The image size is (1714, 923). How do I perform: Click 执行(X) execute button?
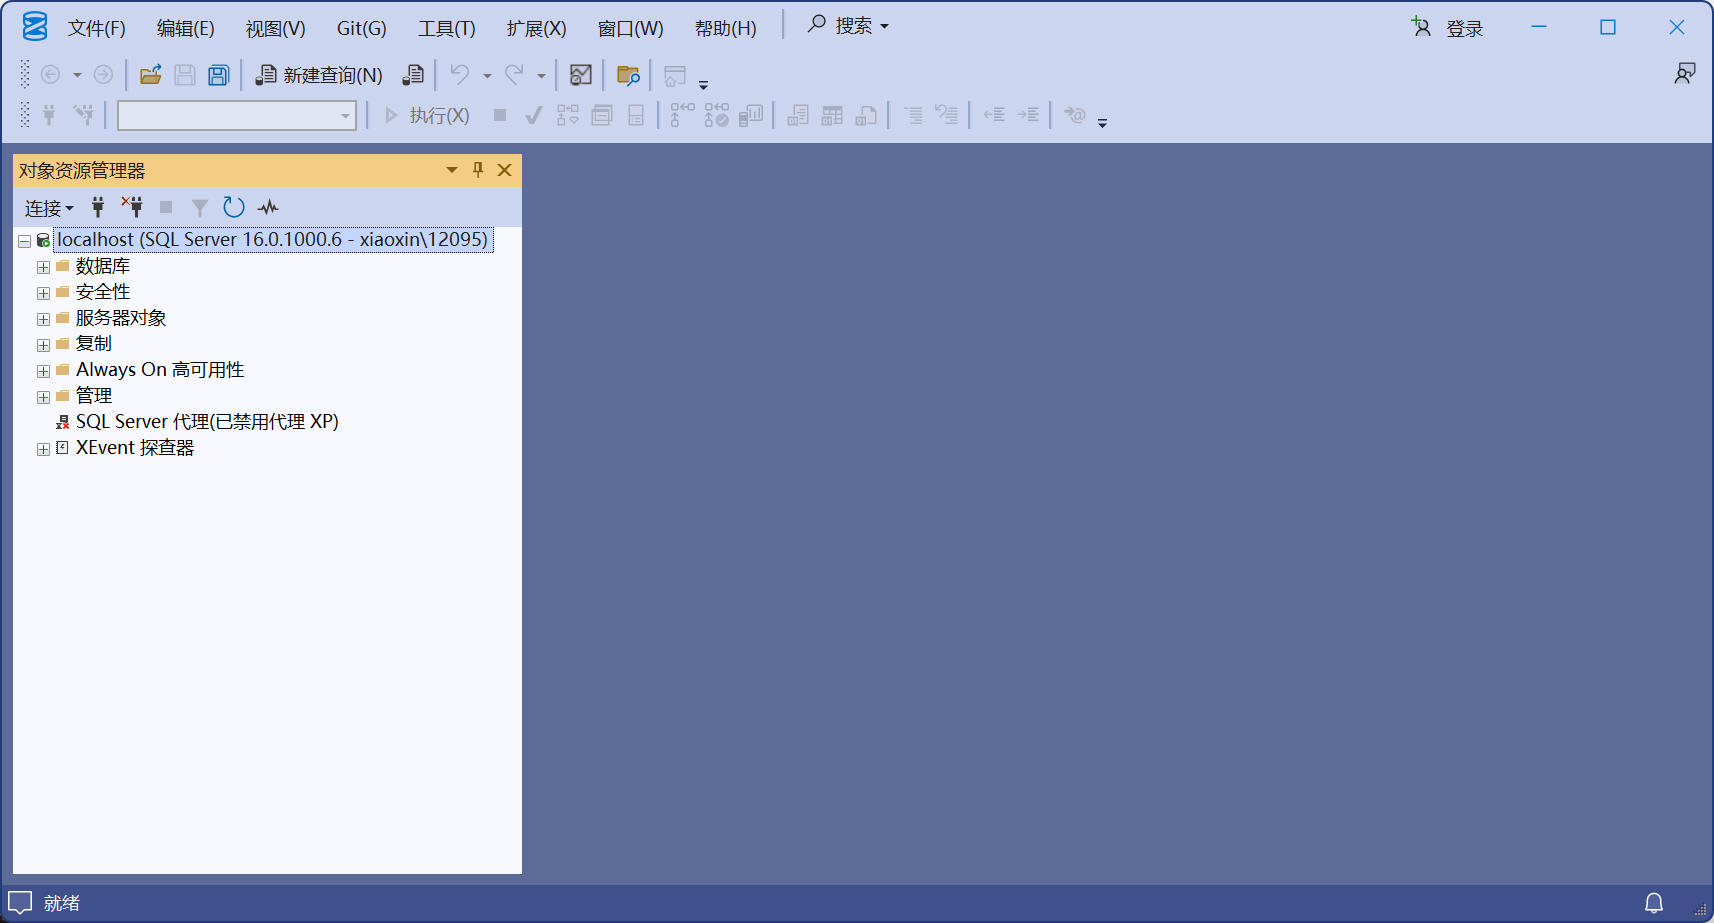[x=427, y=115]
